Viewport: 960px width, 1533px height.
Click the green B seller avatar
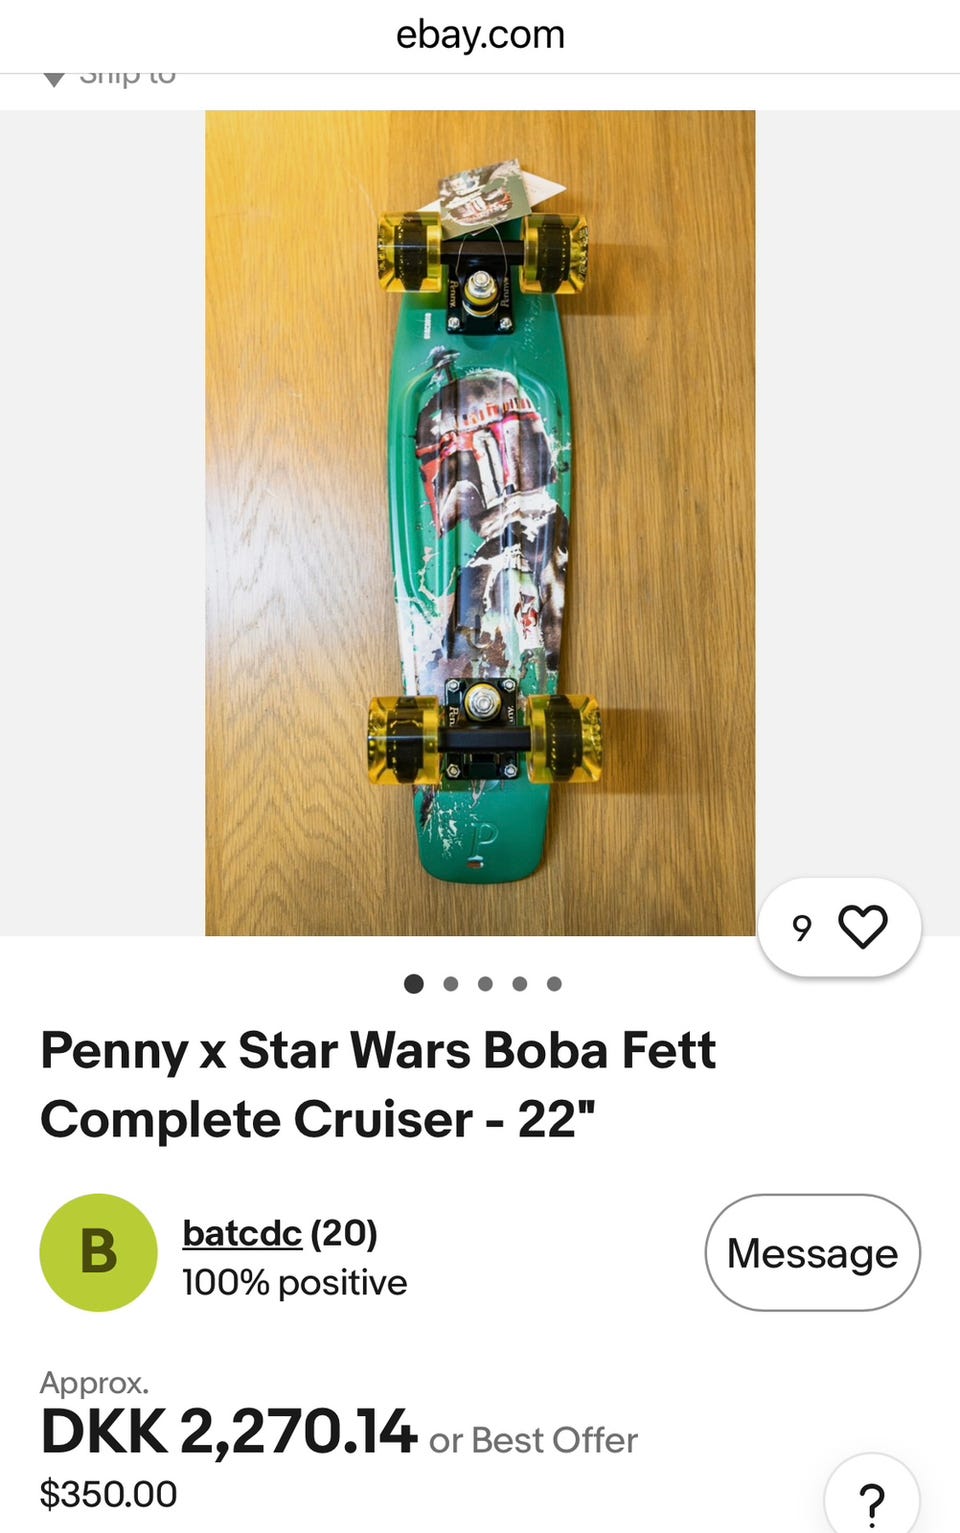(x=98, y=1252)
